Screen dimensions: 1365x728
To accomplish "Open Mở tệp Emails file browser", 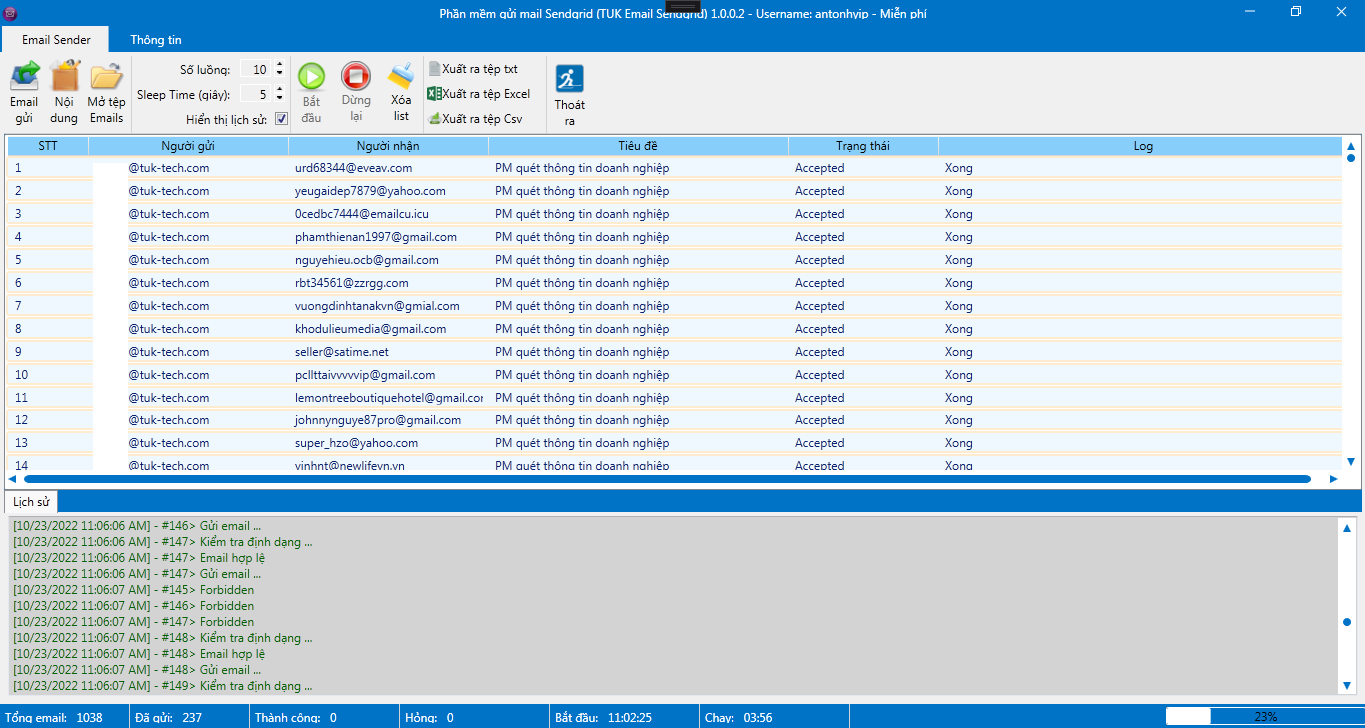I will click(106, 92).
